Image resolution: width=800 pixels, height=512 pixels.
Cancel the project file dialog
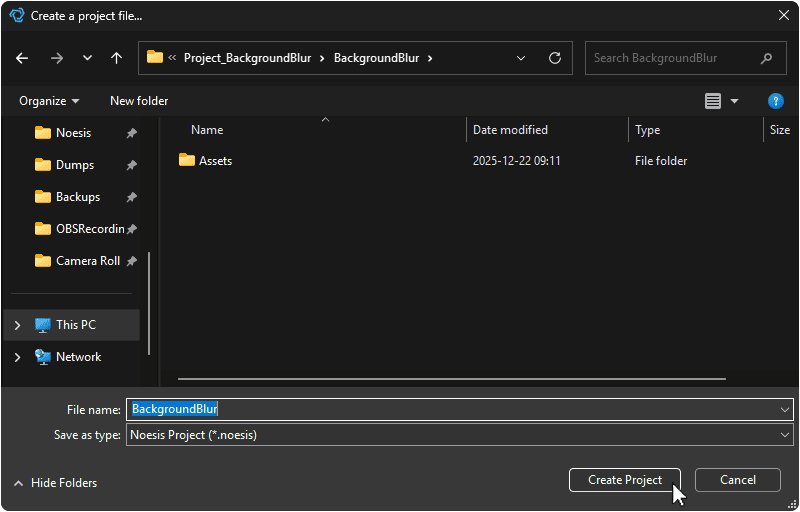[738, 480]
